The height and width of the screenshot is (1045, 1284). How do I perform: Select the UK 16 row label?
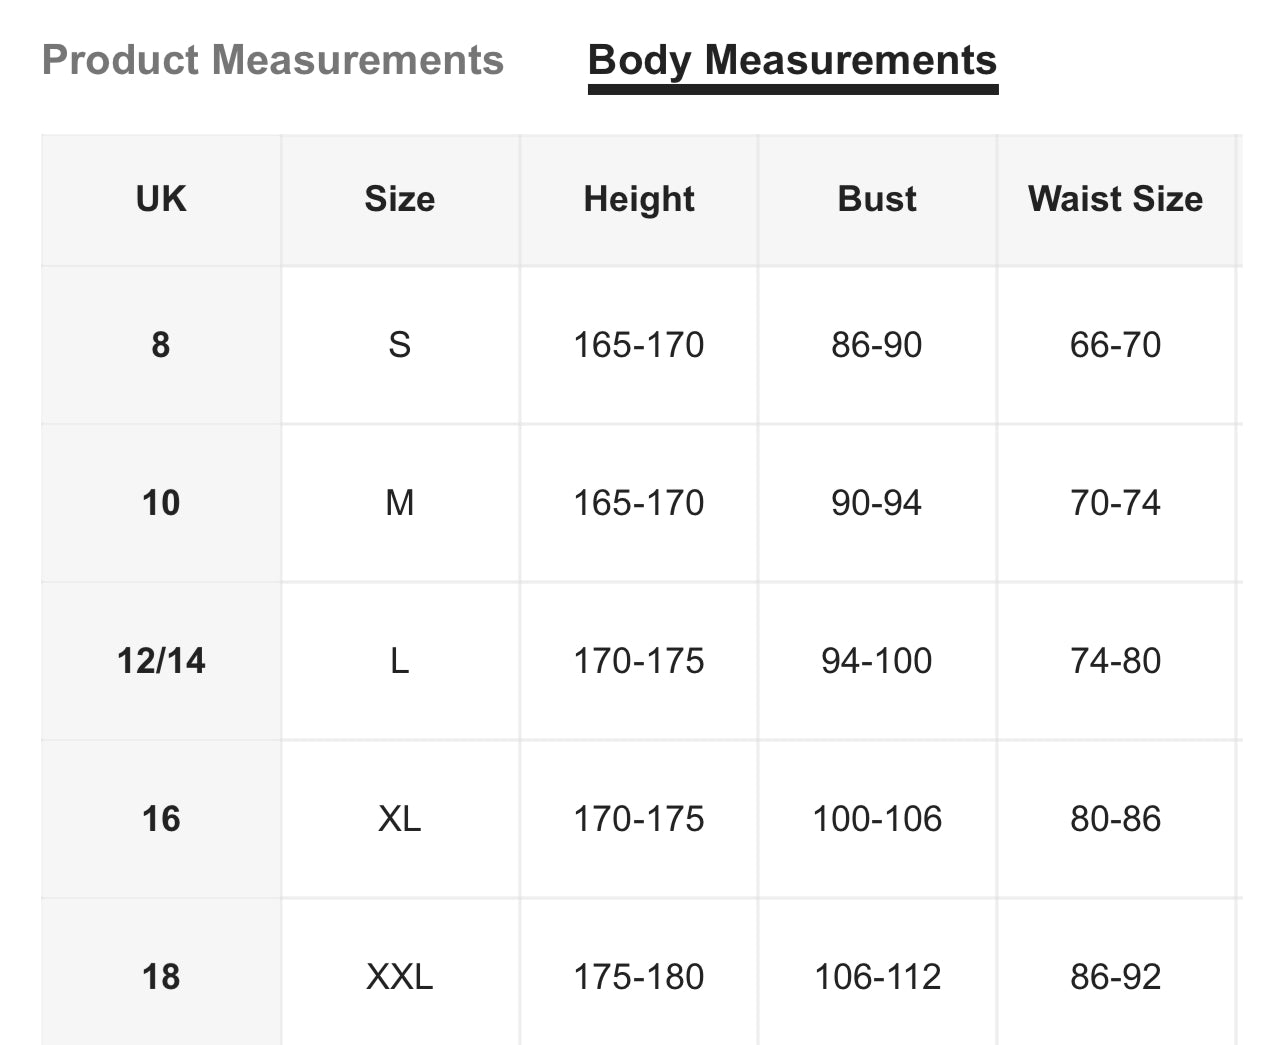(161, 819)
